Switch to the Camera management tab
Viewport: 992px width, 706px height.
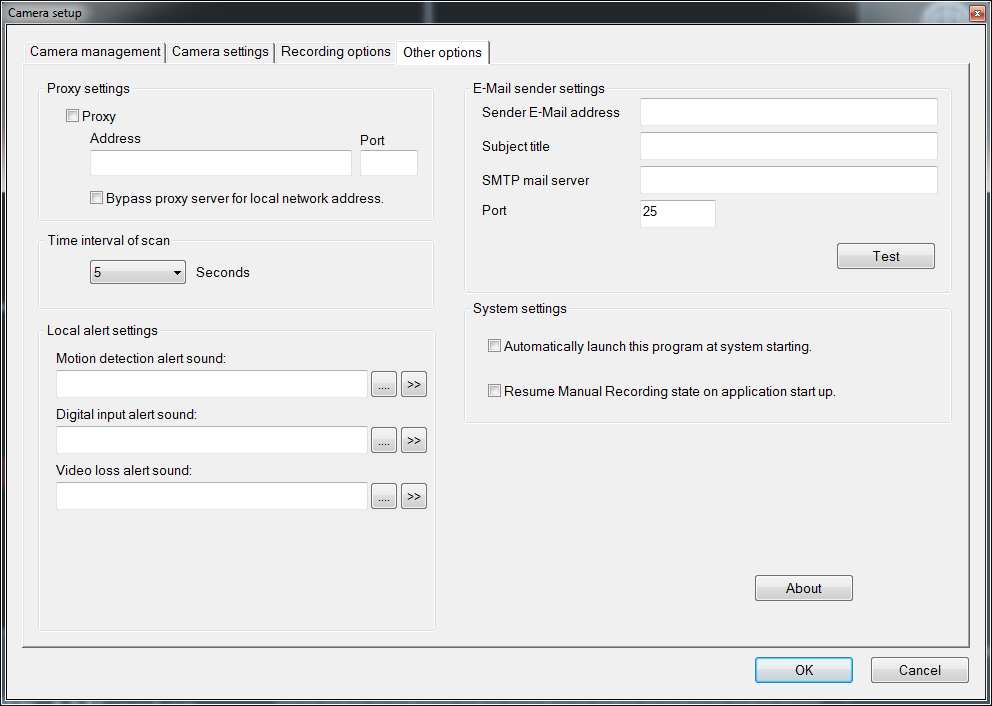pyautogui.click(x=95, y=51)
